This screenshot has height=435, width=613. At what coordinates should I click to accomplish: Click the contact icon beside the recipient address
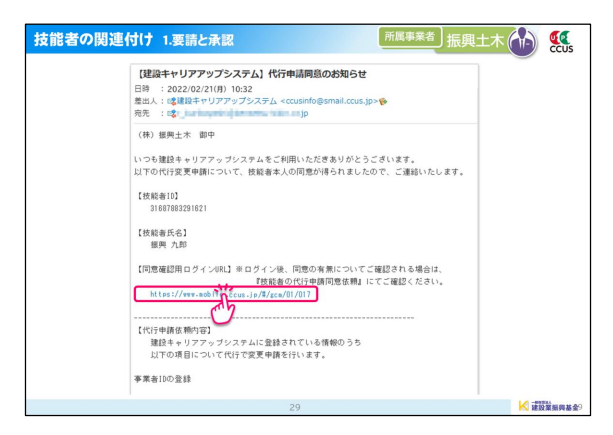tap(172, 114)
